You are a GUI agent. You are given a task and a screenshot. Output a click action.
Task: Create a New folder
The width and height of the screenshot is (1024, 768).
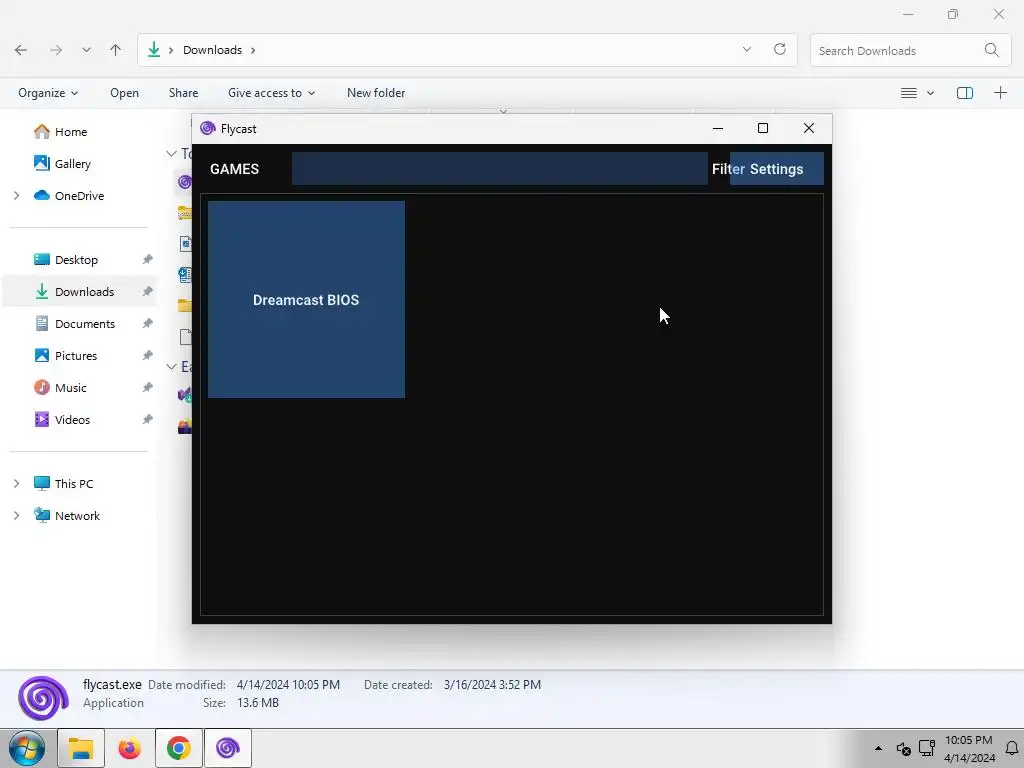point(376,93)
